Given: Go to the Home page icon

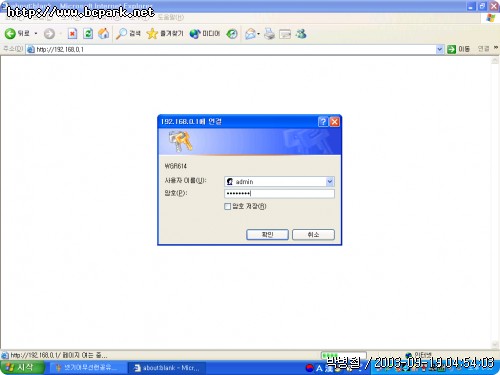Looking at the screenshot, I should 104,34.
